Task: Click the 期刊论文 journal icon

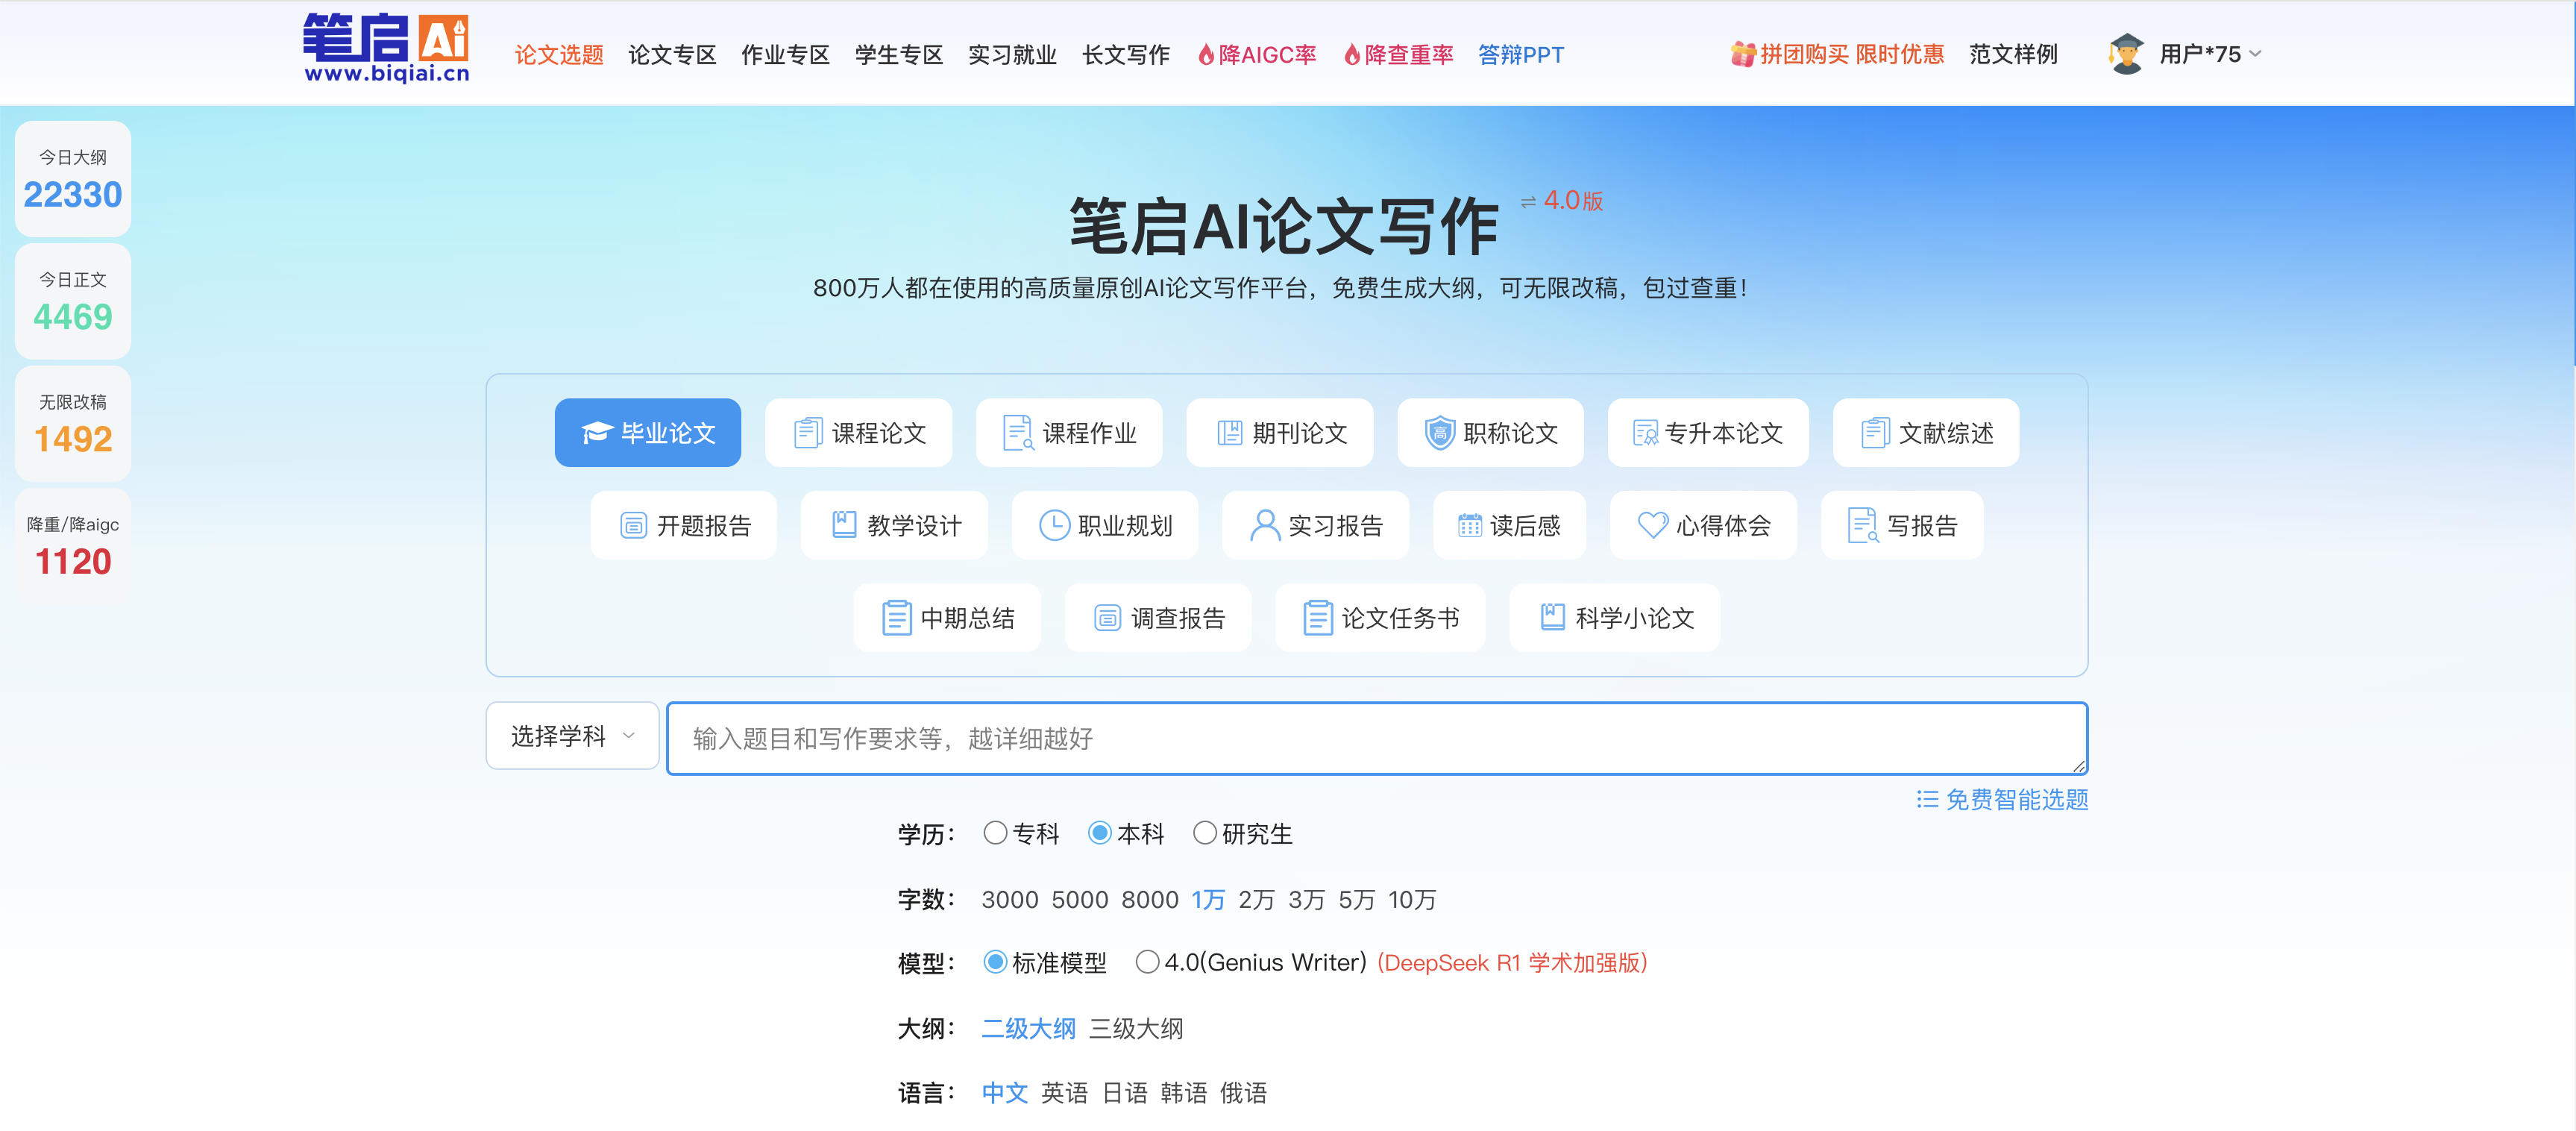Action: coord(1229,432)
